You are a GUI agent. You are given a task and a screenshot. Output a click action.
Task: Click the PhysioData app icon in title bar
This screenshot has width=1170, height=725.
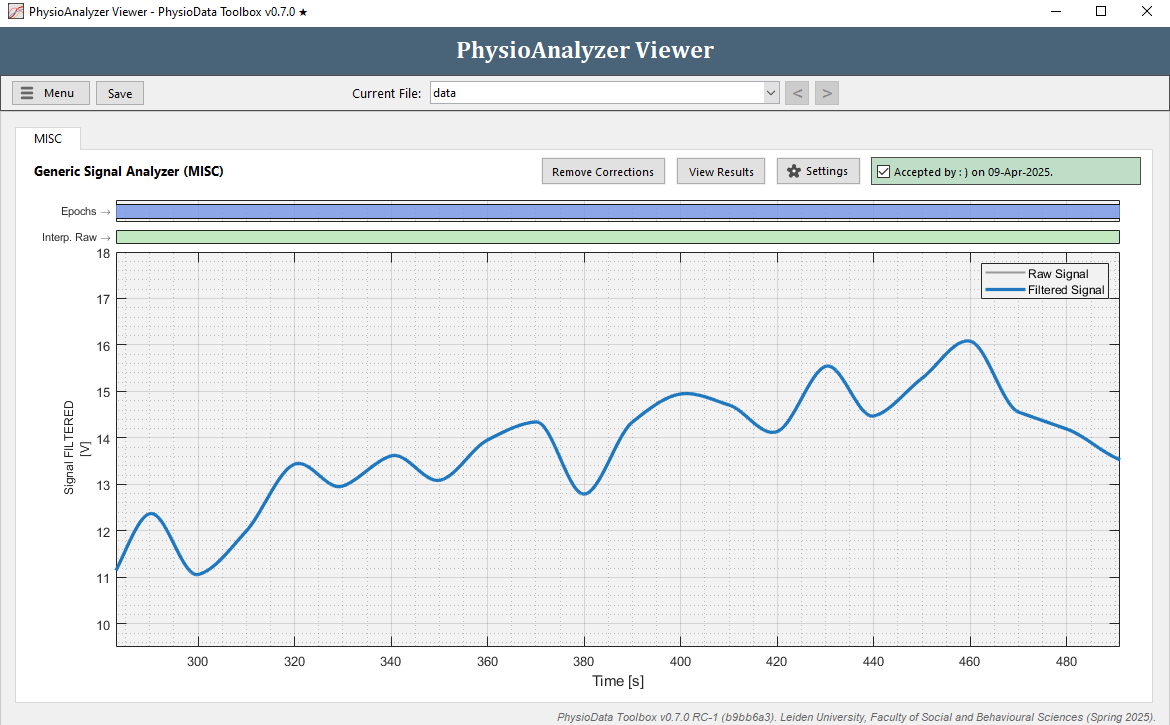pos(15,12)
